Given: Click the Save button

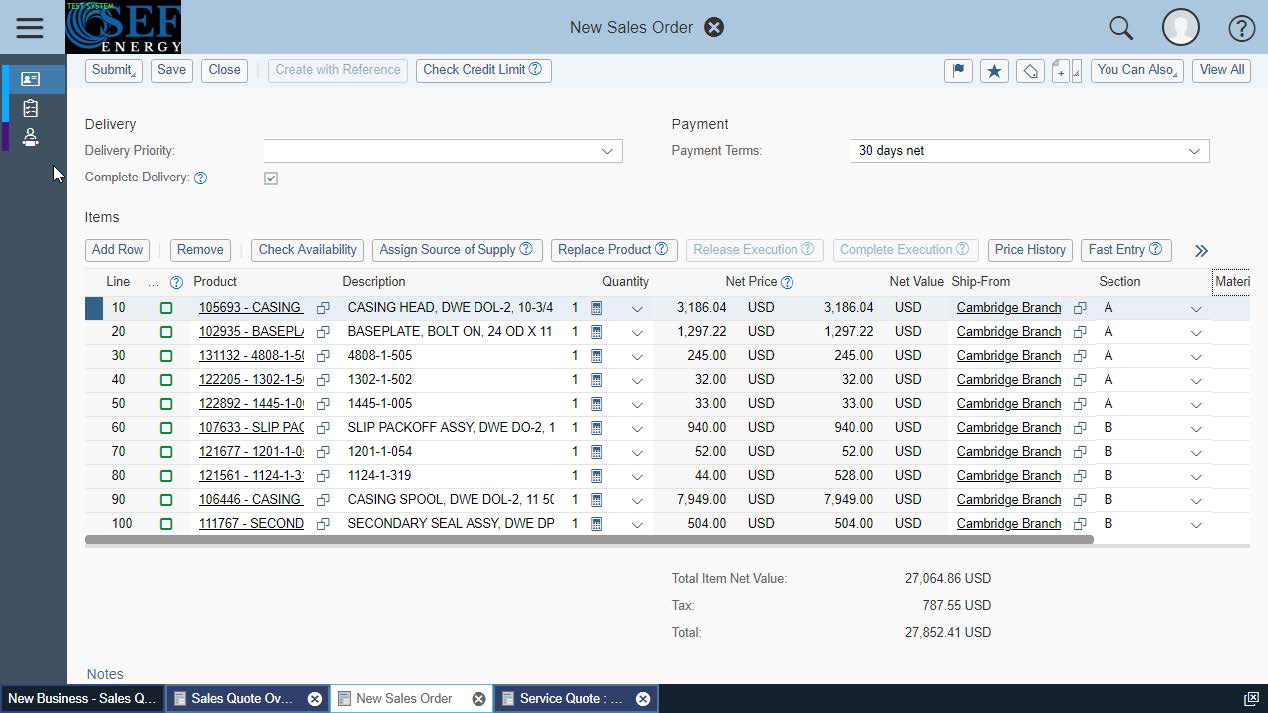Looking at the screenshot, I should click(171, 70).
